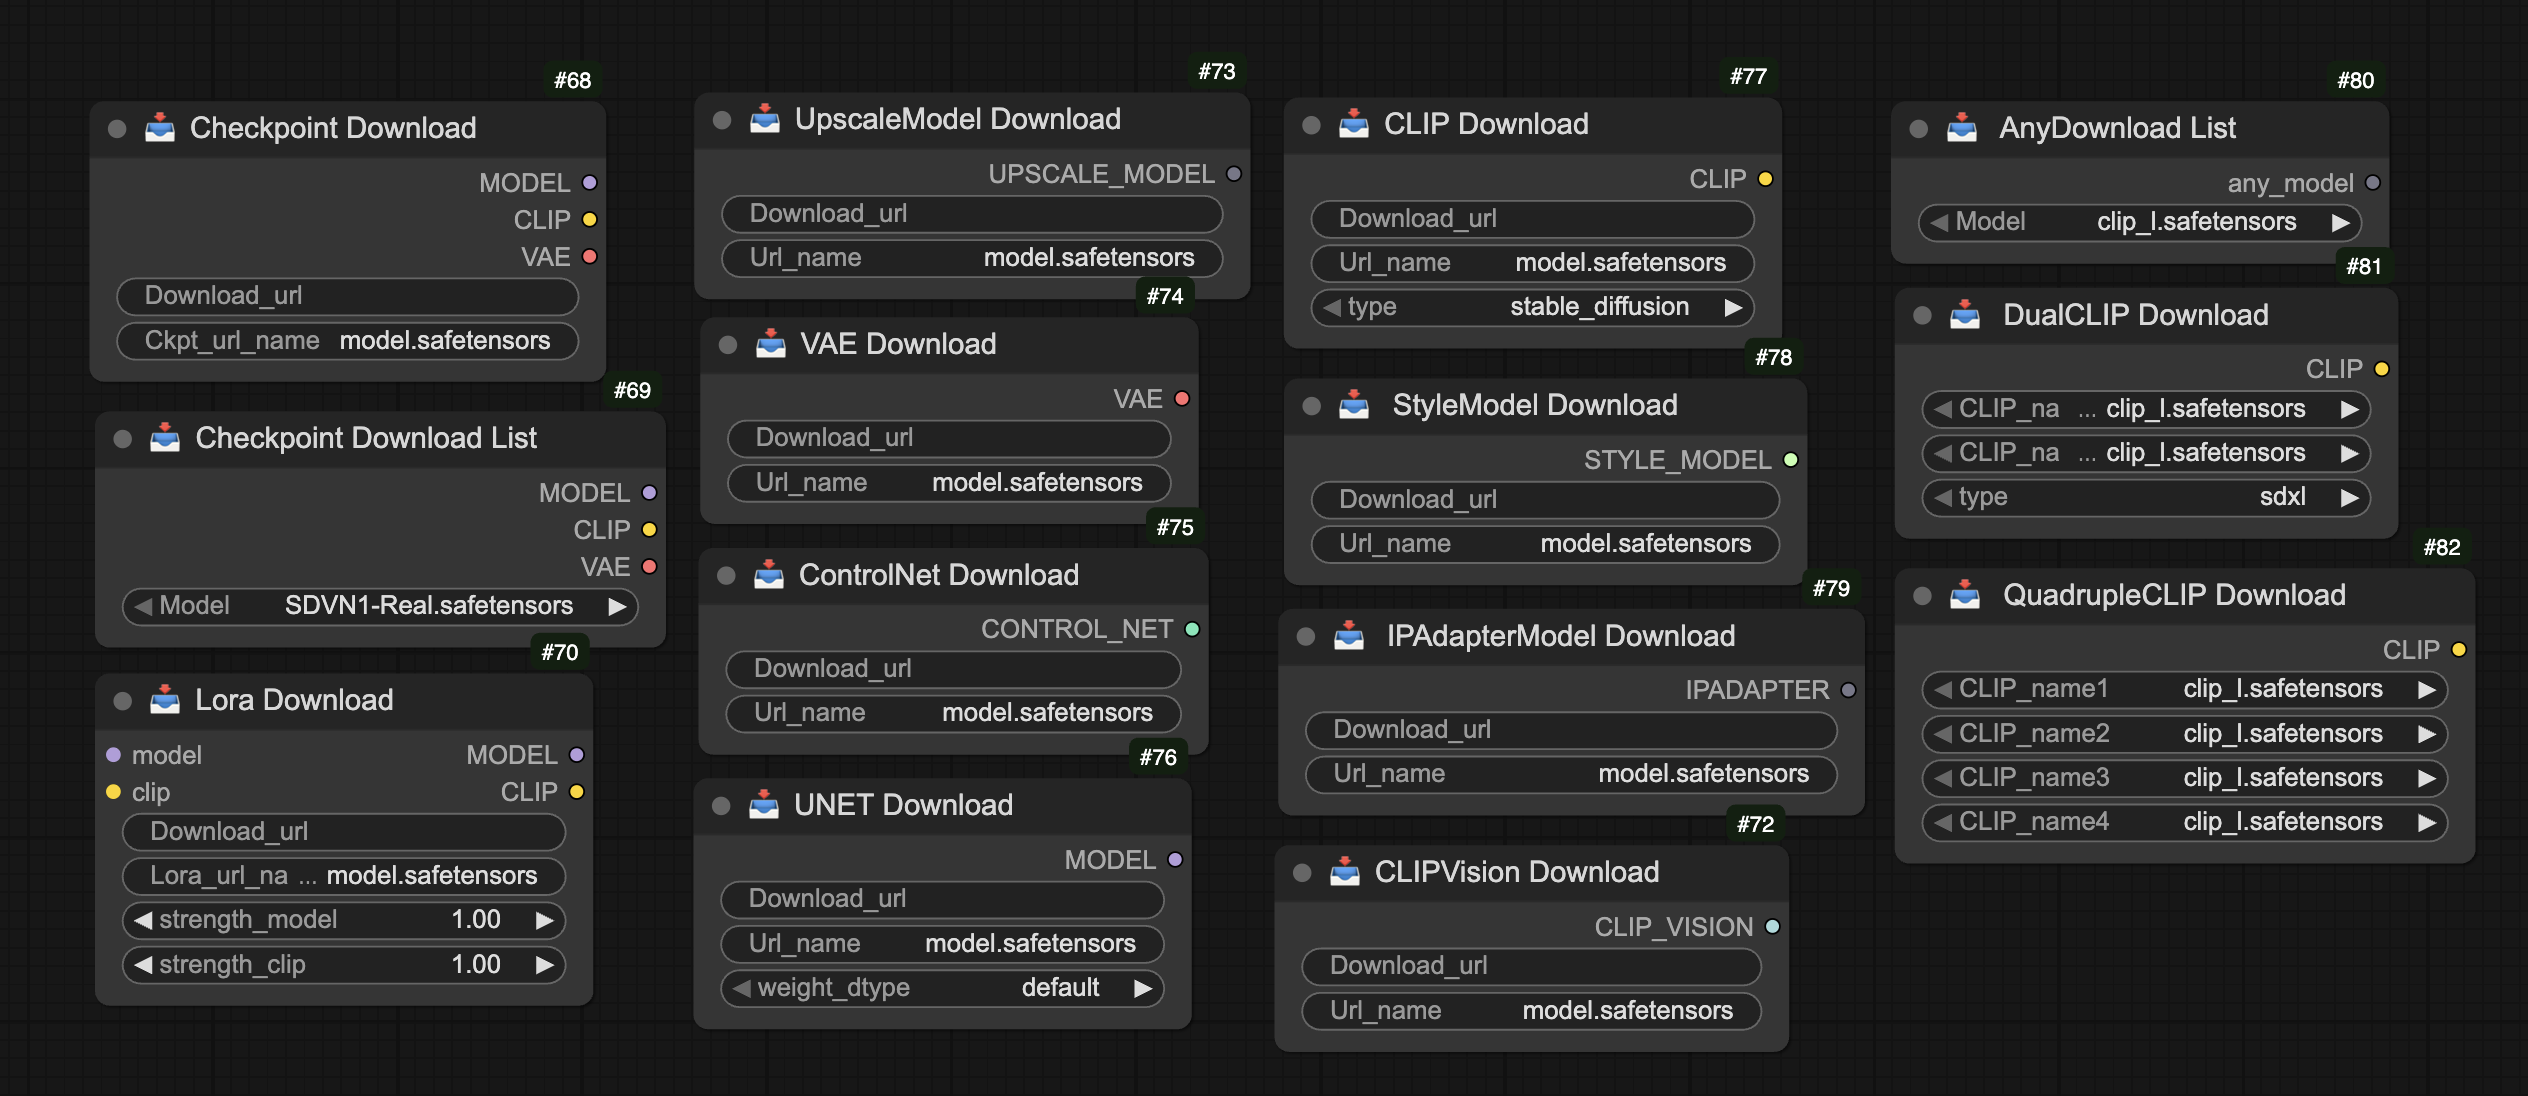
Task: Click the CLIPVision Download node icon
Action: [x=1345, y=871]
